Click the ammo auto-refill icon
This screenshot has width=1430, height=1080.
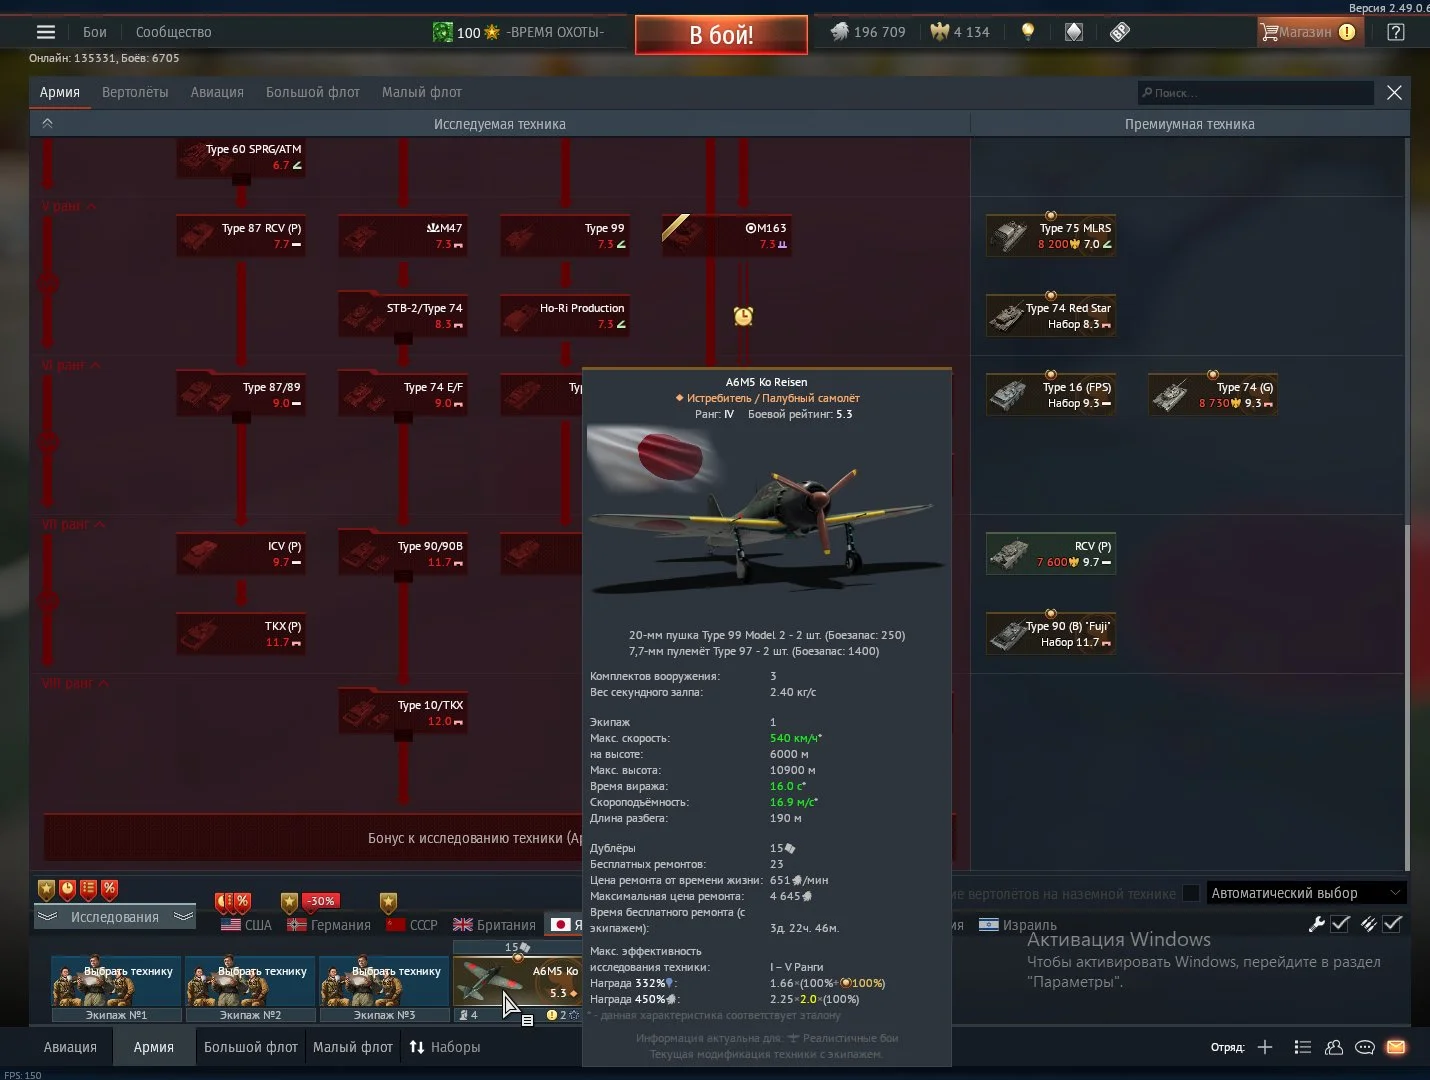click(x=1369, y=924)
